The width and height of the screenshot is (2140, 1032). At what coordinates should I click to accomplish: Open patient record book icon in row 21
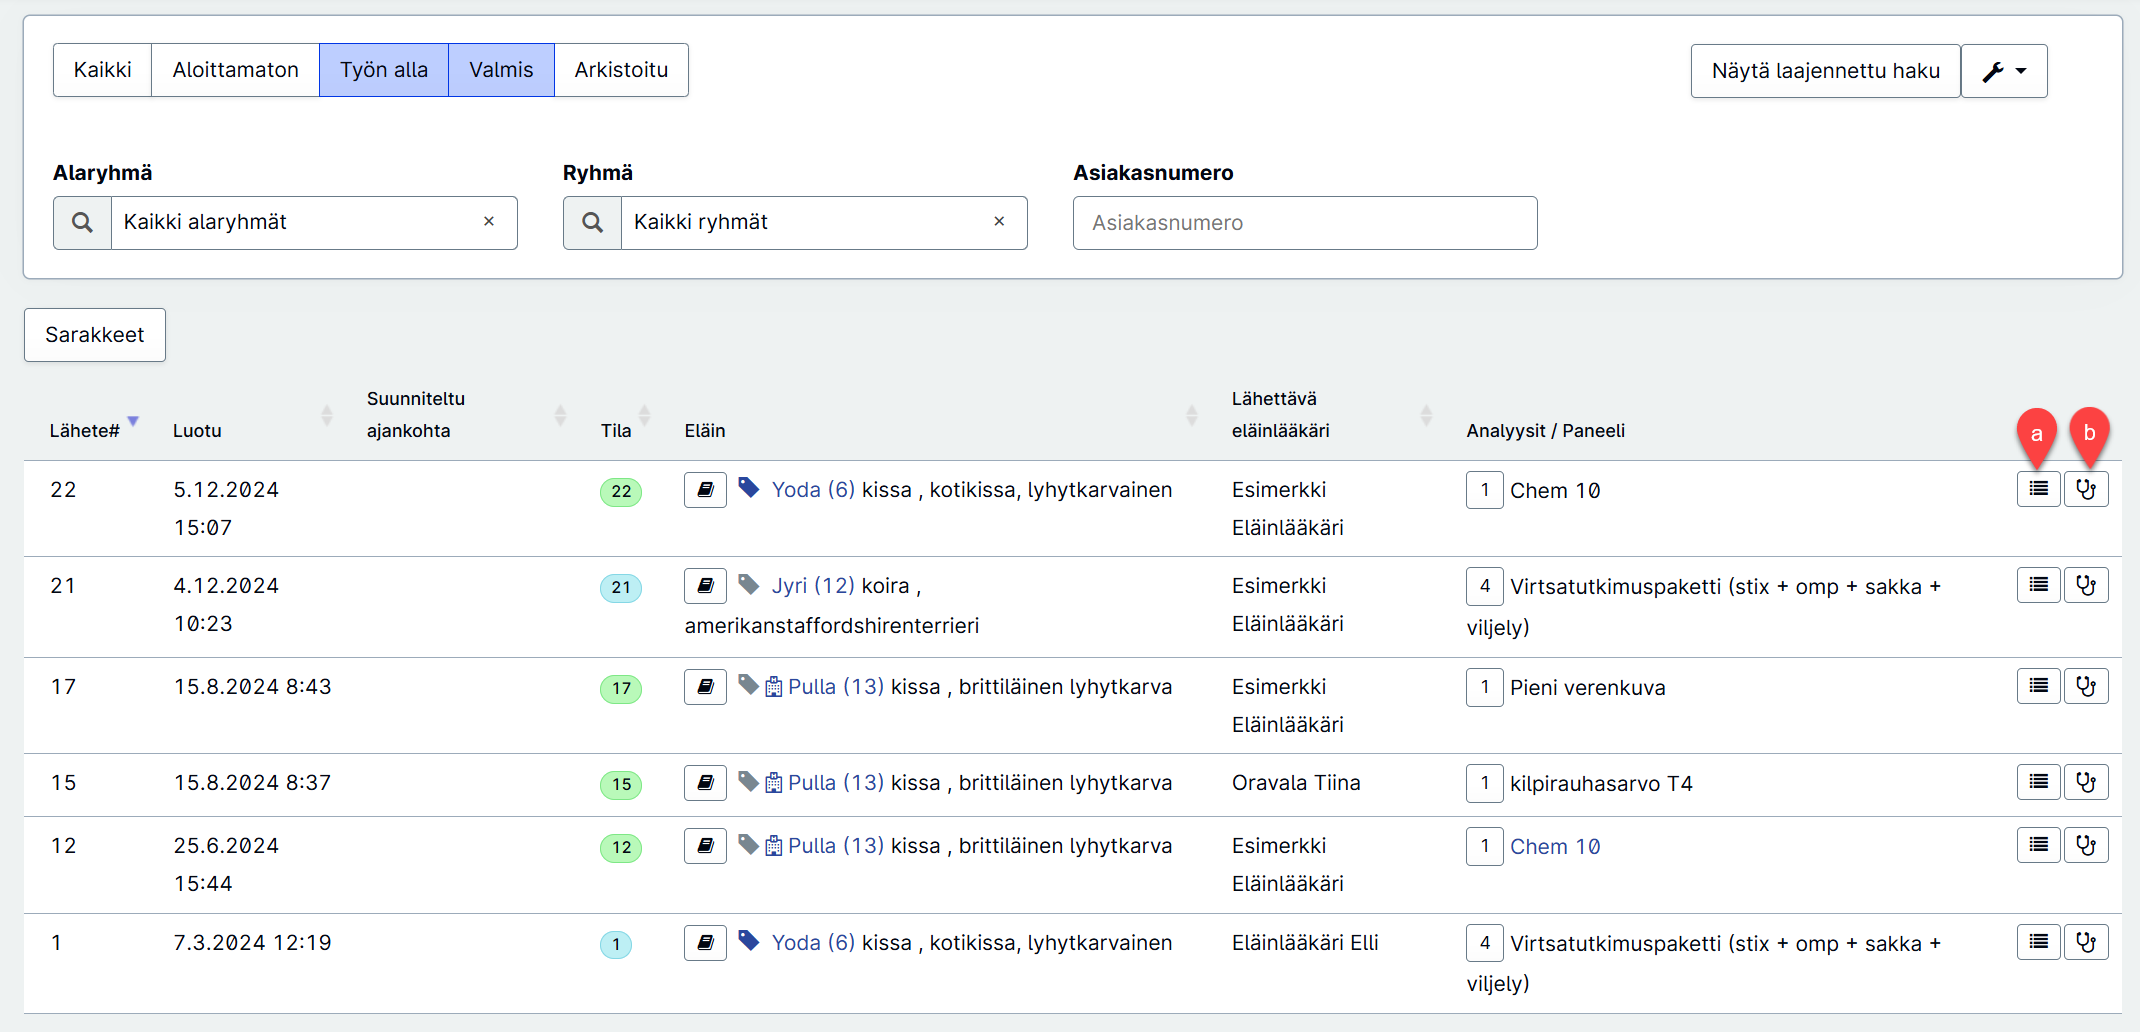click(x=705, y=586)
